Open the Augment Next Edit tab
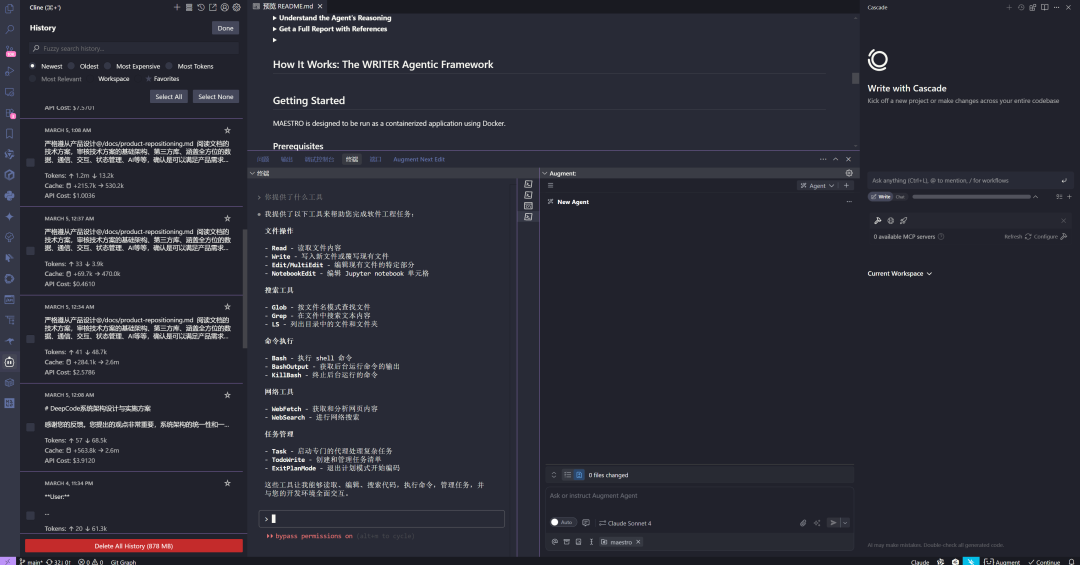Screen dimensions: 1080x565 419,159
